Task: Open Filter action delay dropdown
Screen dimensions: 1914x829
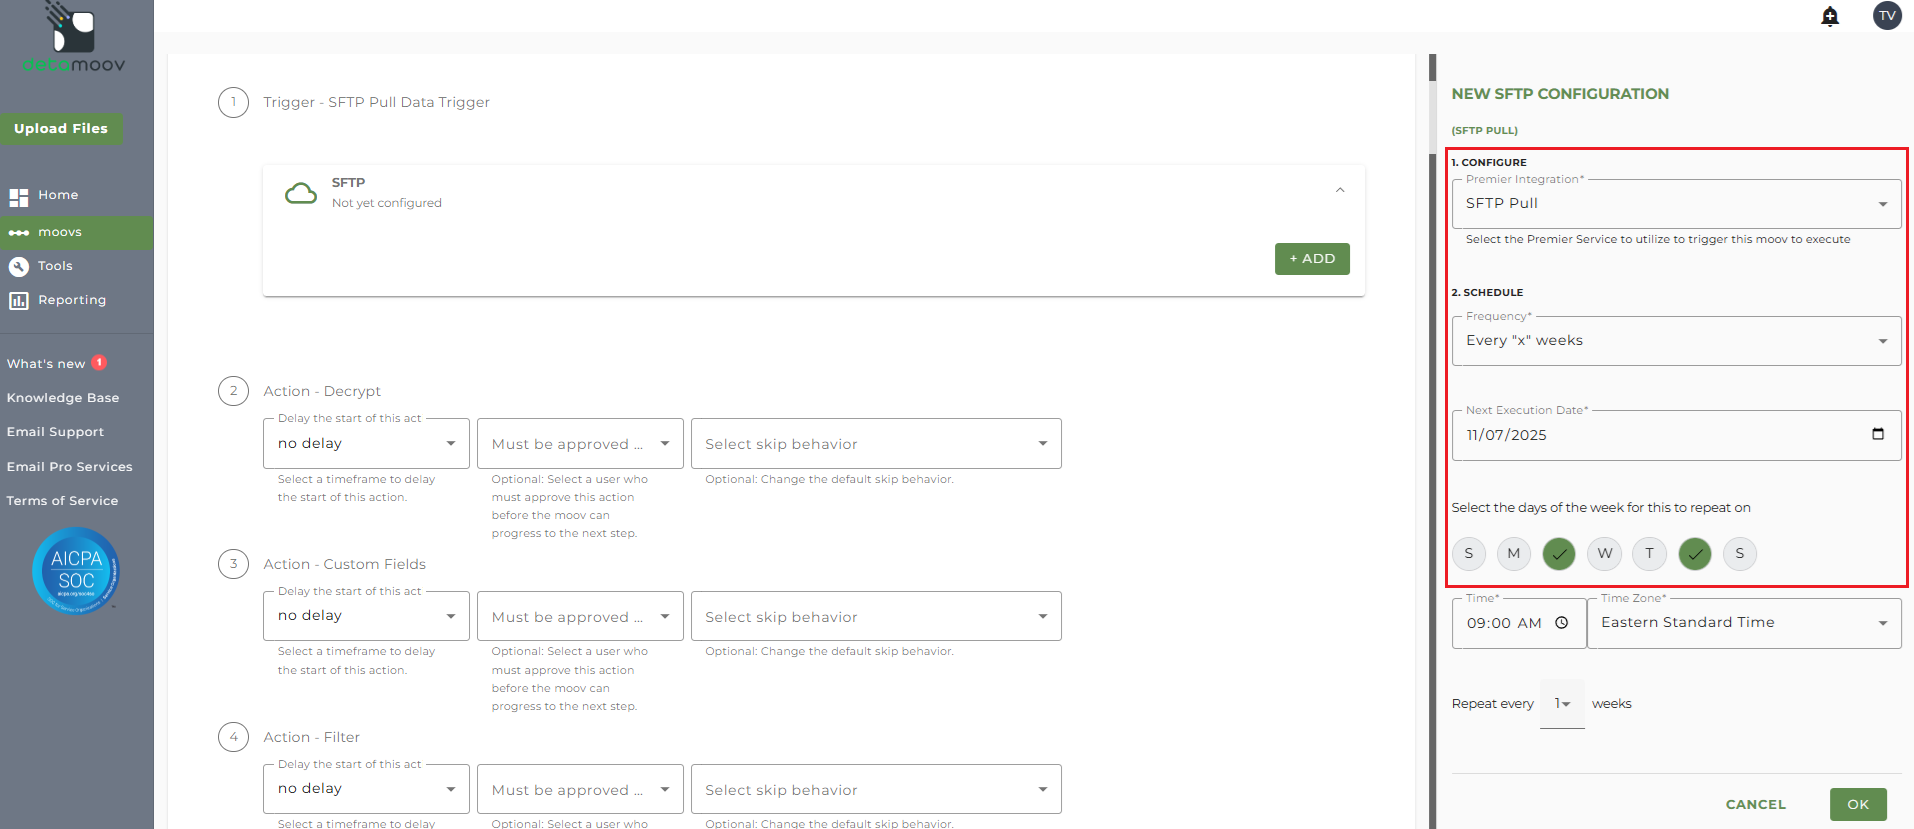Action: tap(366, 789)
